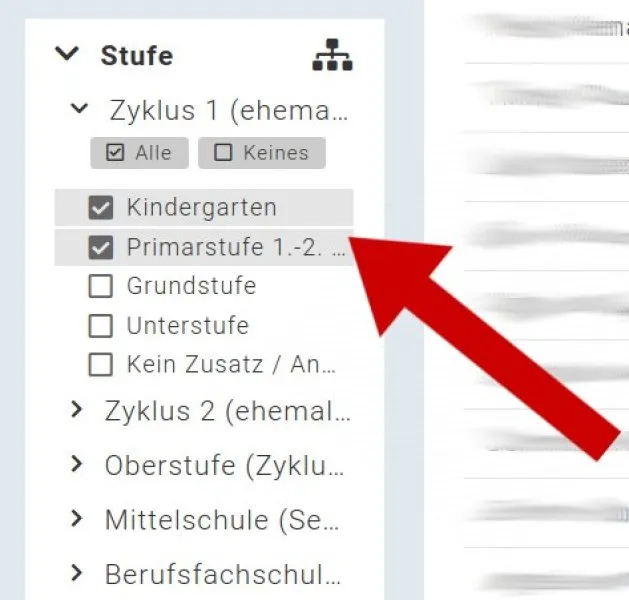The height and width of the screenshot is (600, 629).
Task: Check the Kein Zusatz option box
Action: (x=100, y=365)
